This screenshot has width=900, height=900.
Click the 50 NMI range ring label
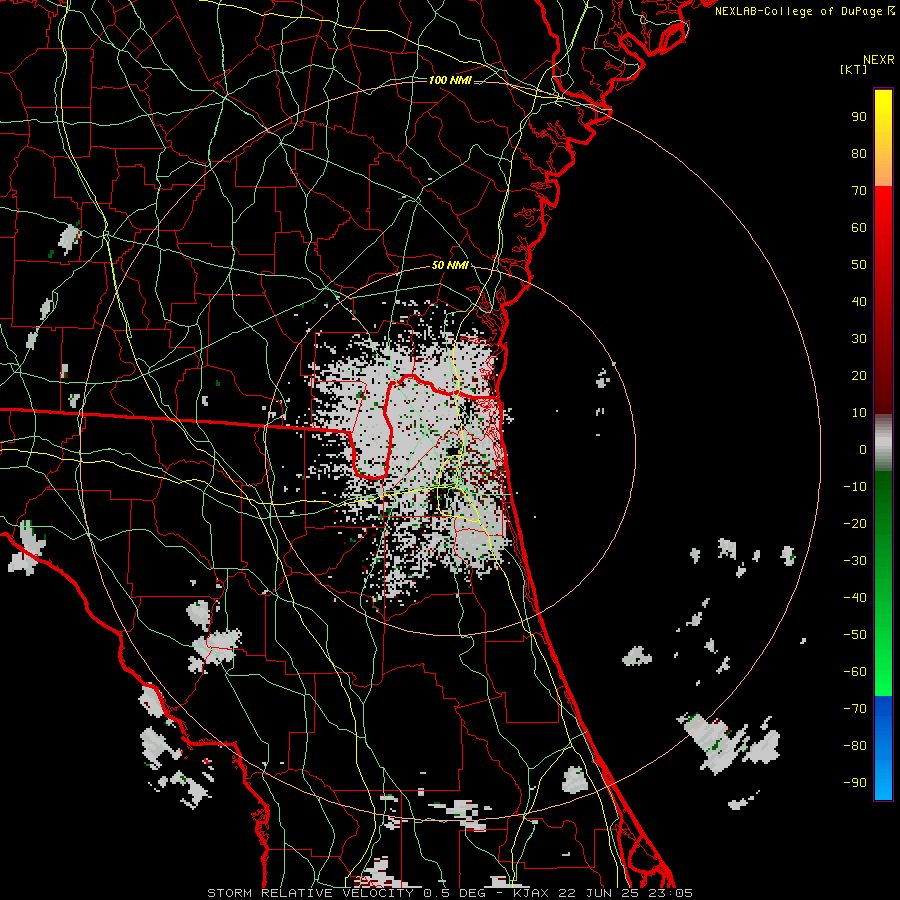[x=450, y=265]
